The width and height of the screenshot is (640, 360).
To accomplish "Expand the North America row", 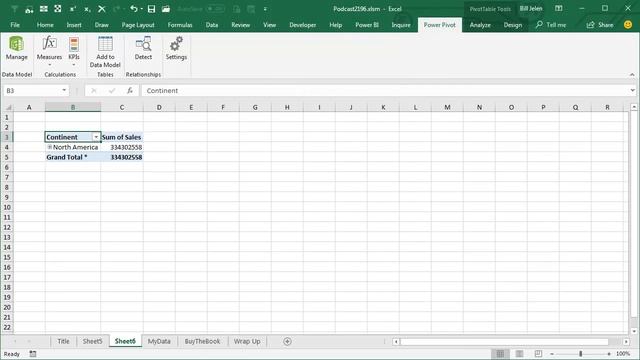I will 49,147.
